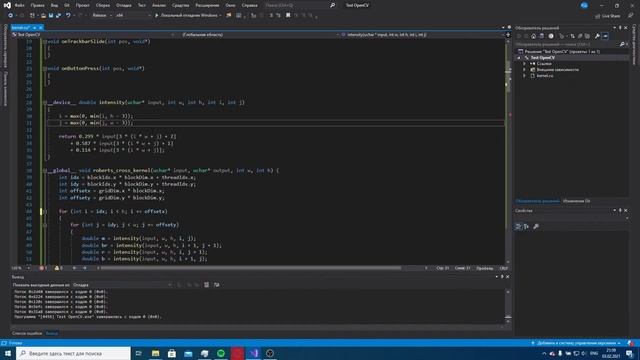Toggle word wrap in the Output panel
Image resolution: width=640 pixels, height=360 pixels.
(216, 285)
